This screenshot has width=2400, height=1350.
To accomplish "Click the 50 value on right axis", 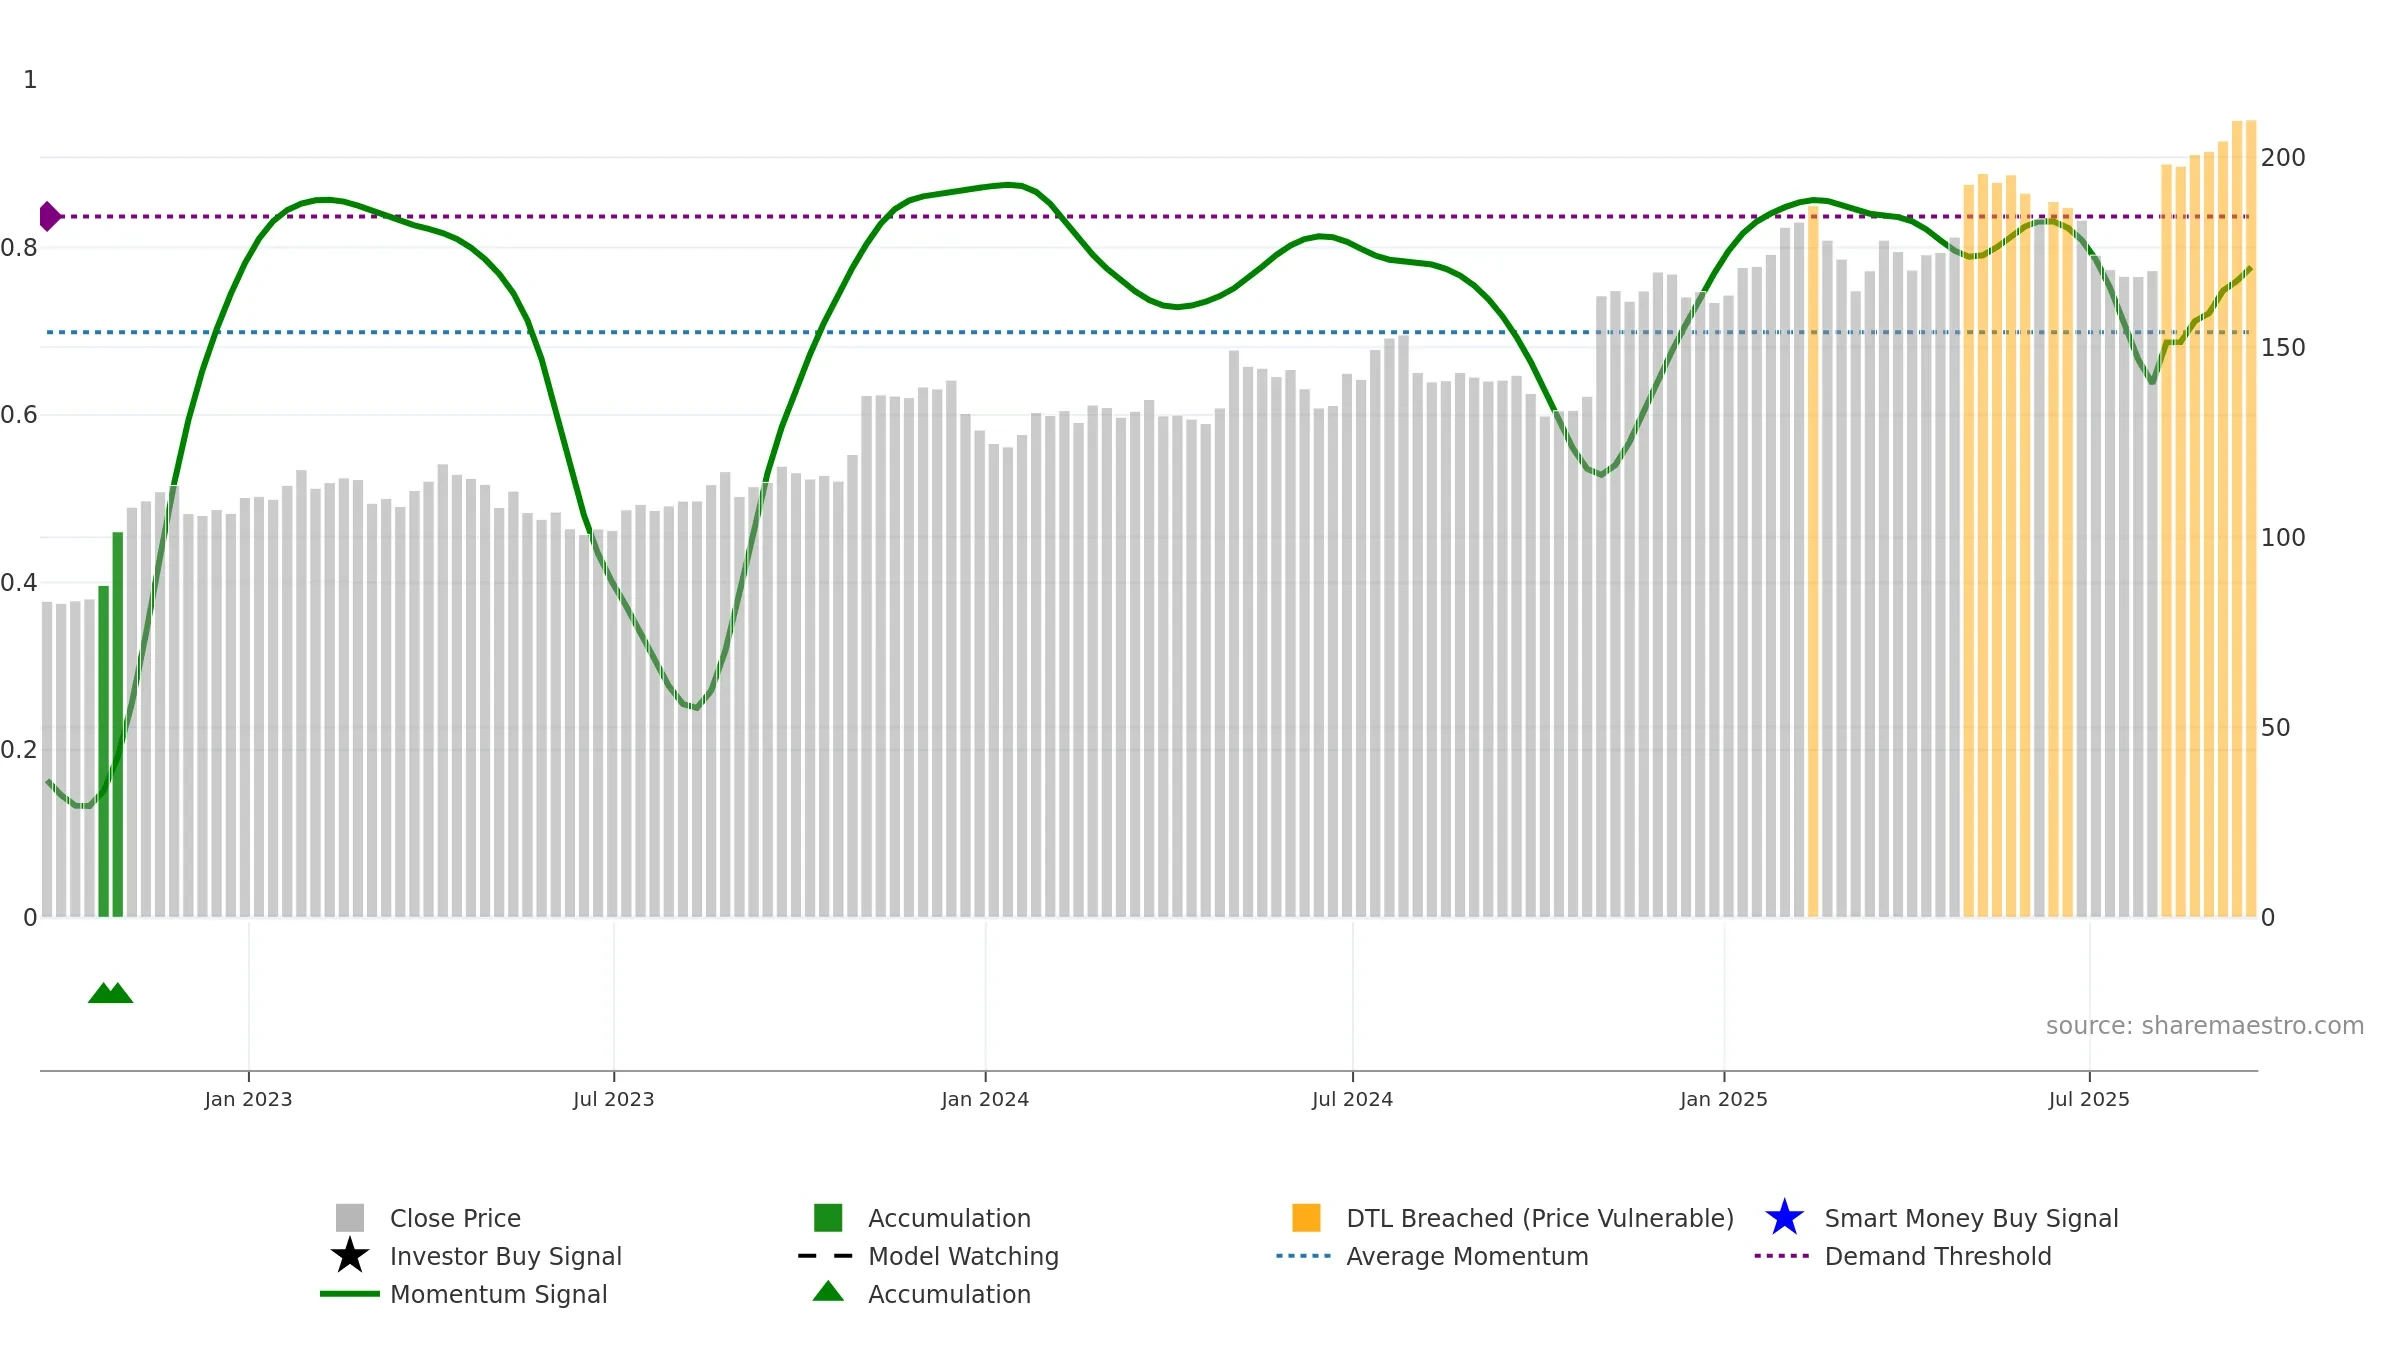I will point(2275,727).
